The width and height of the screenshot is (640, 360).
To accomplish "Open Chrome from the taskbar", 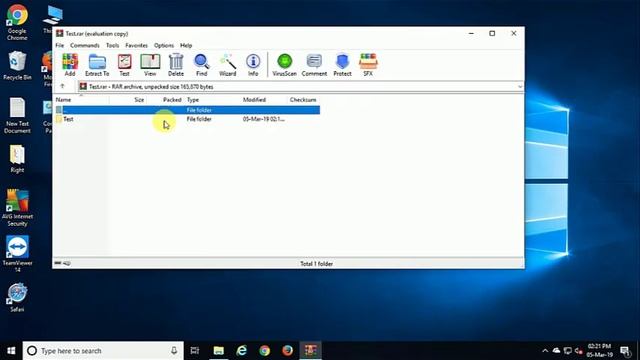I will 264,351.
